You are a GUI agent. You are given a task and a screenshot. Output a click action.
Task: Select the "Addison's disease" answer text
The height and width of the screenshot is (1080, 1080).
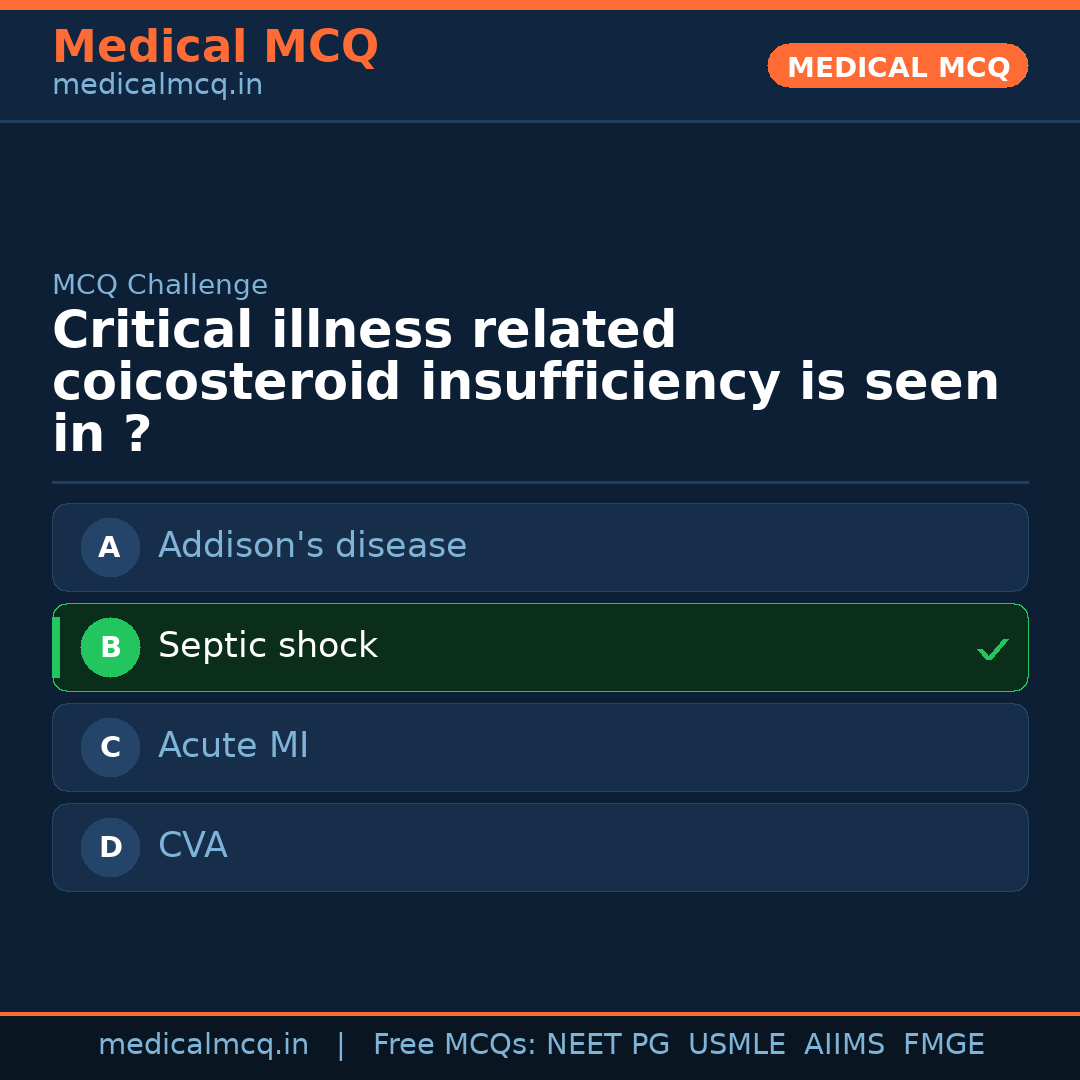pyautogui.click(x=312, y=546)
